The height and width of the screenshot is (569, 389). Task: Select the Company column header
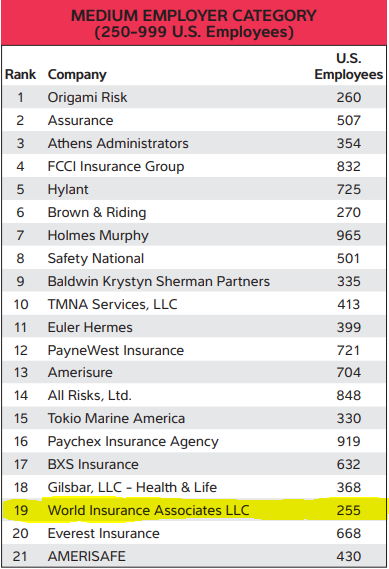point(77,75)
